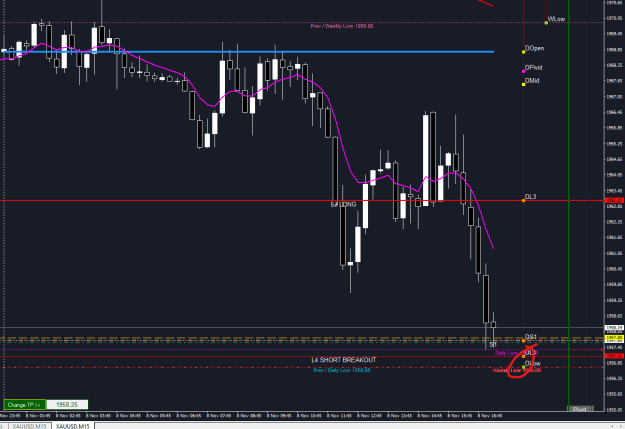Click the L4 SHORT BREAKOUT label
625x429 pixels.
tap(344, 360)
